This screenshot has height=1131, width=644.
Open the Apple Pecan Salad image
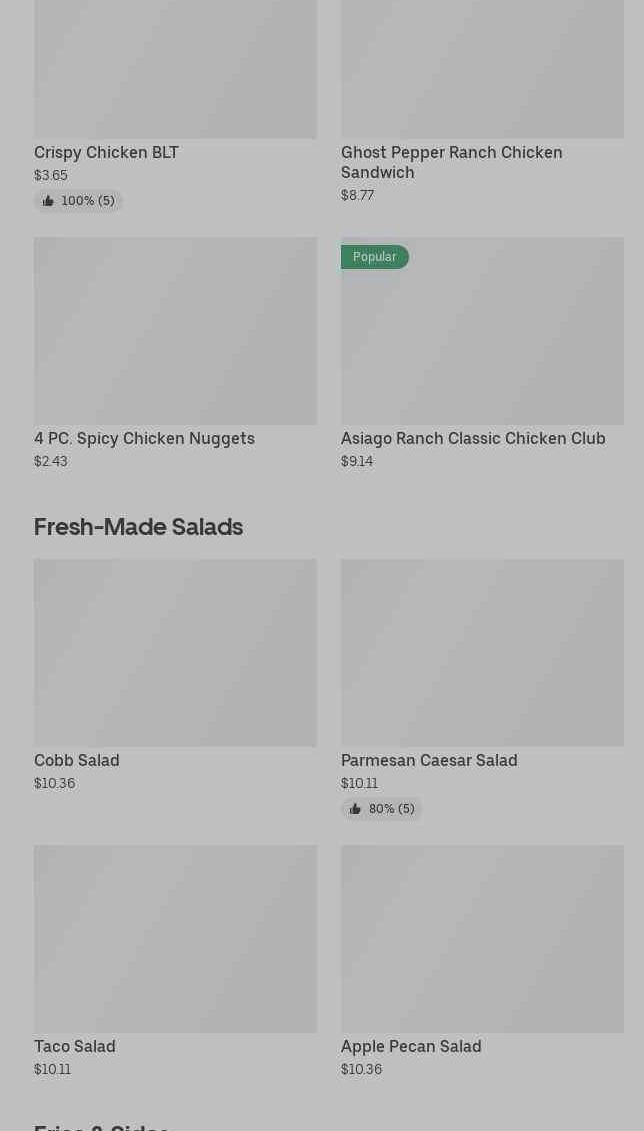(481, 938)
